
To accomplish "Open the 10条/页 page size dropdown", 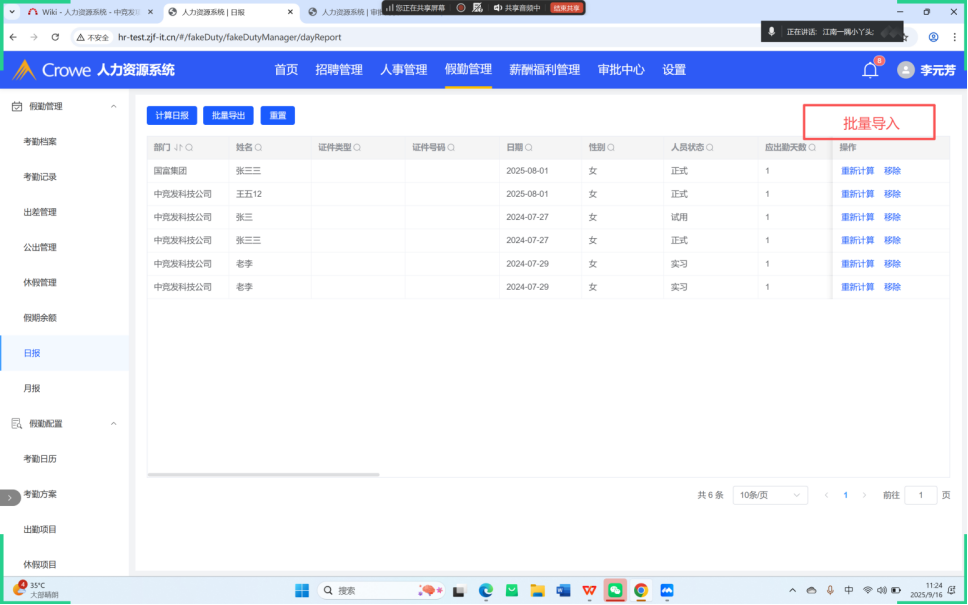I will (x=770, y=495).
